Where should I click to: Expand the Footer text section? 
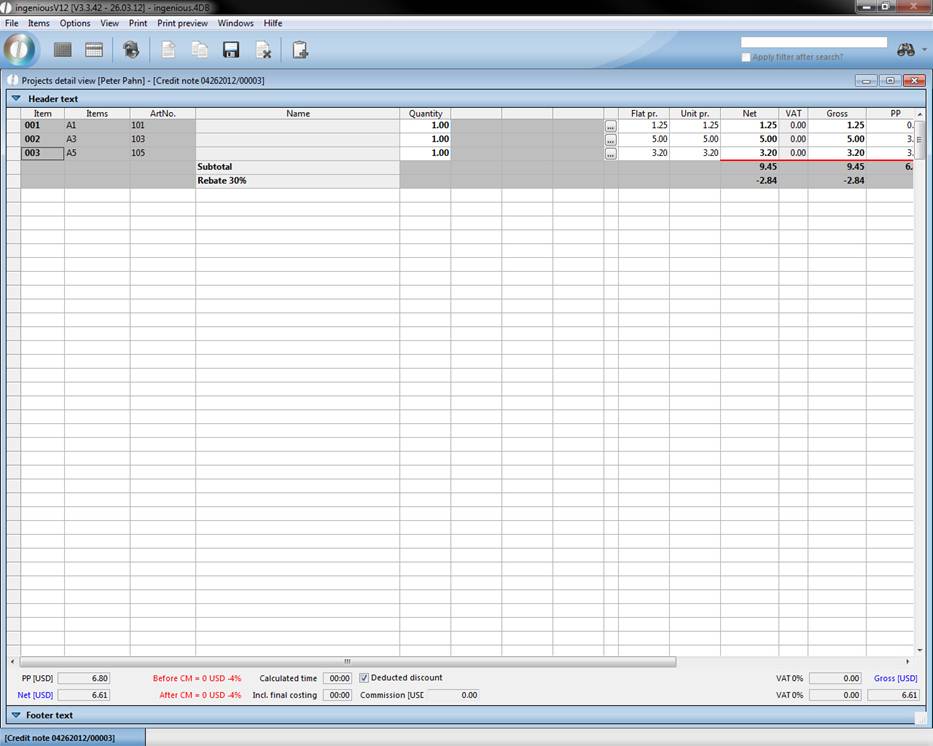[16, 715]
